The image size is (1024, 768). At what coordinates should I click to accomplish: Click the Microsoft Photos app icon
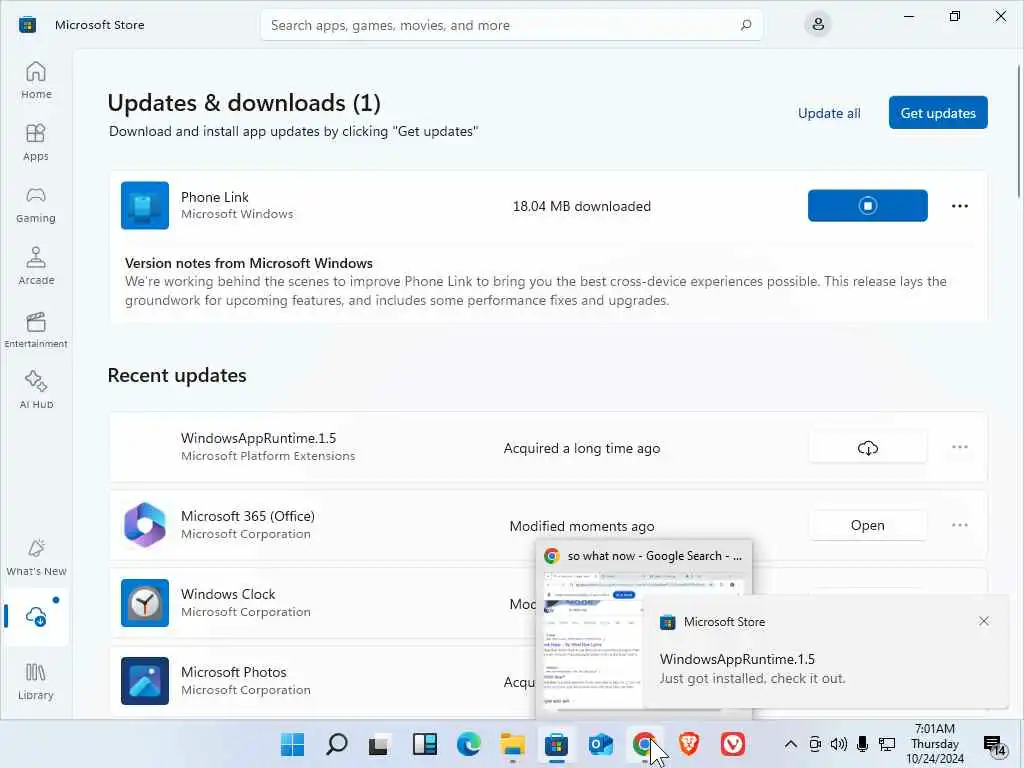145,680
